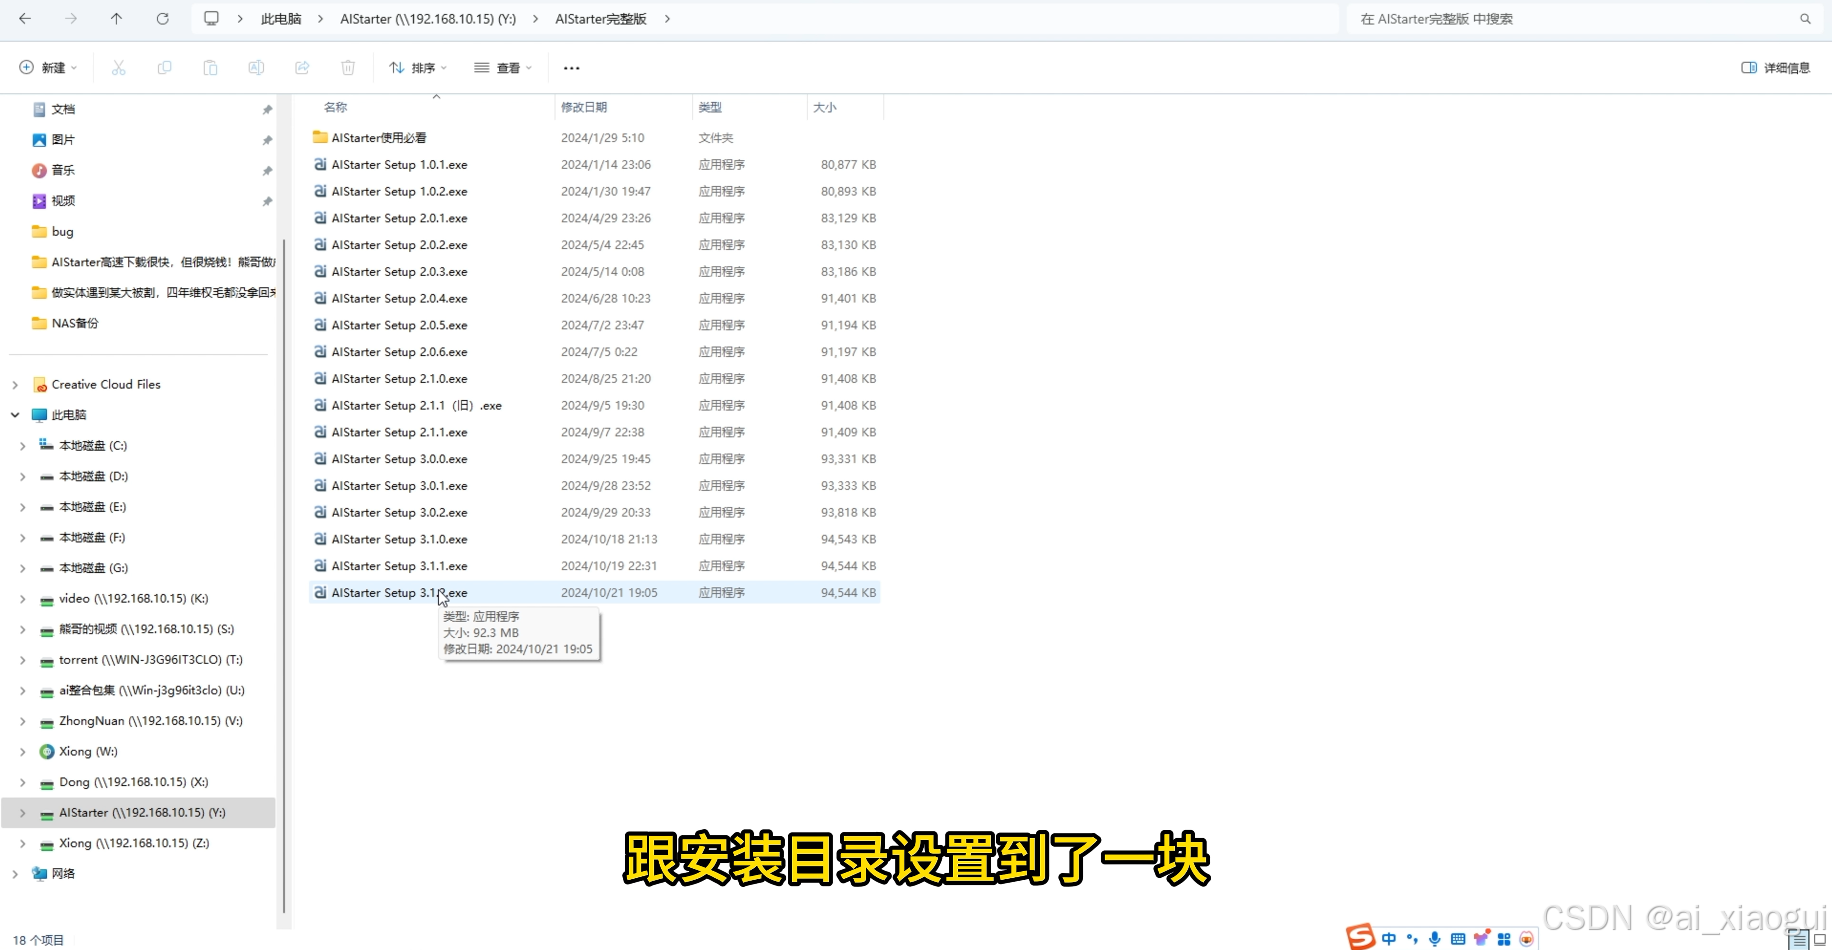Open the See more (…) toolbar menu
This screenshot has width=1832, height=950.
tap(571, 68)
